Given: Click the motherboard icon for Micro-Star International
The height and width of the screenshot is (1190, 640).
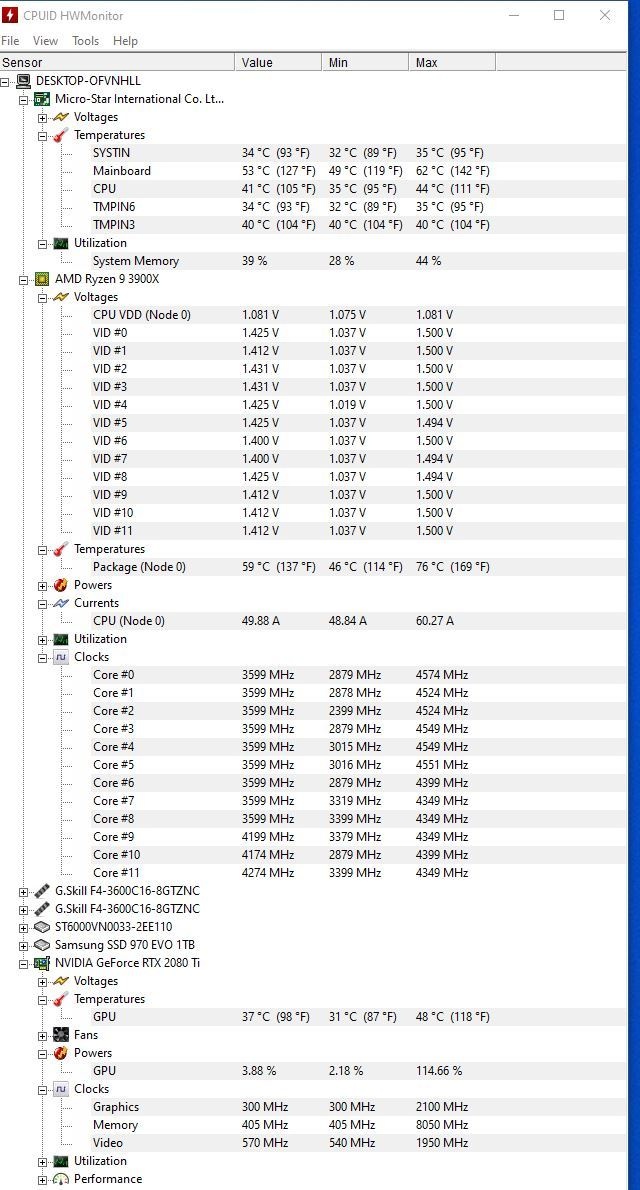Looking at the screenshot, I should [42, 99].
